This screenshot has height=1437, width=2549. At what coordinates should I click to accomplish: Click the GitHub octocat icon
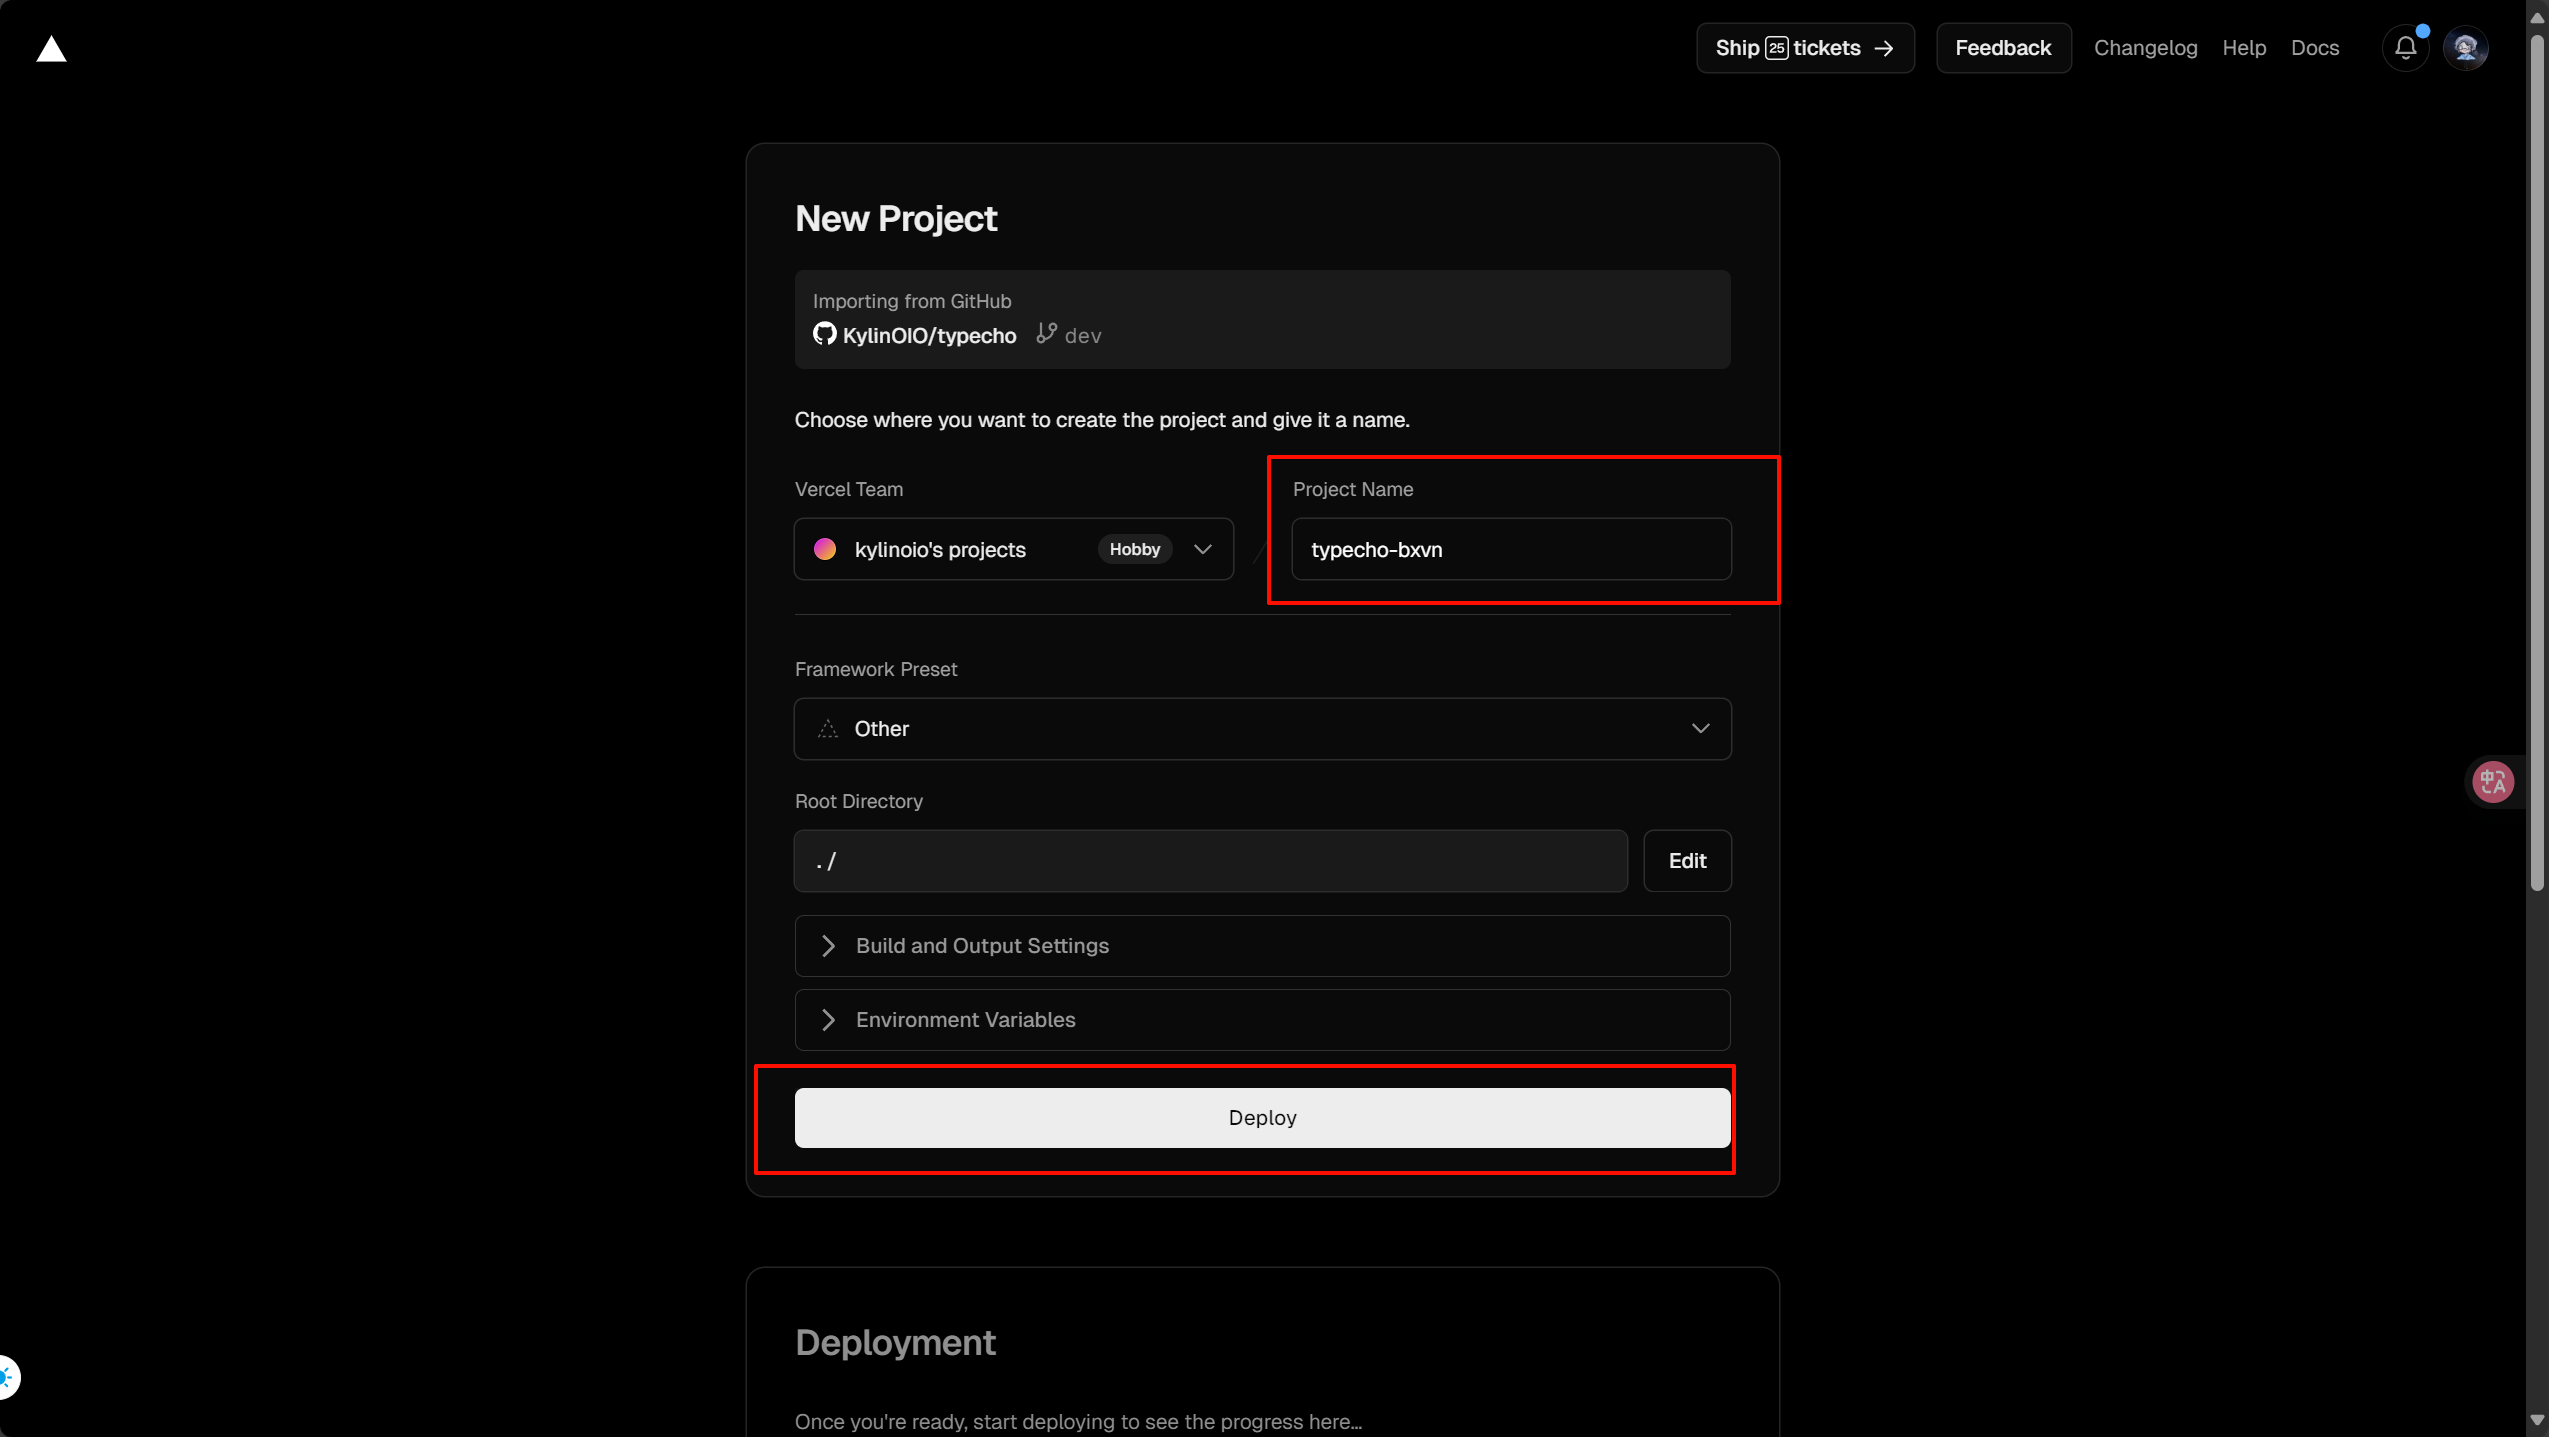coord(824,334)
